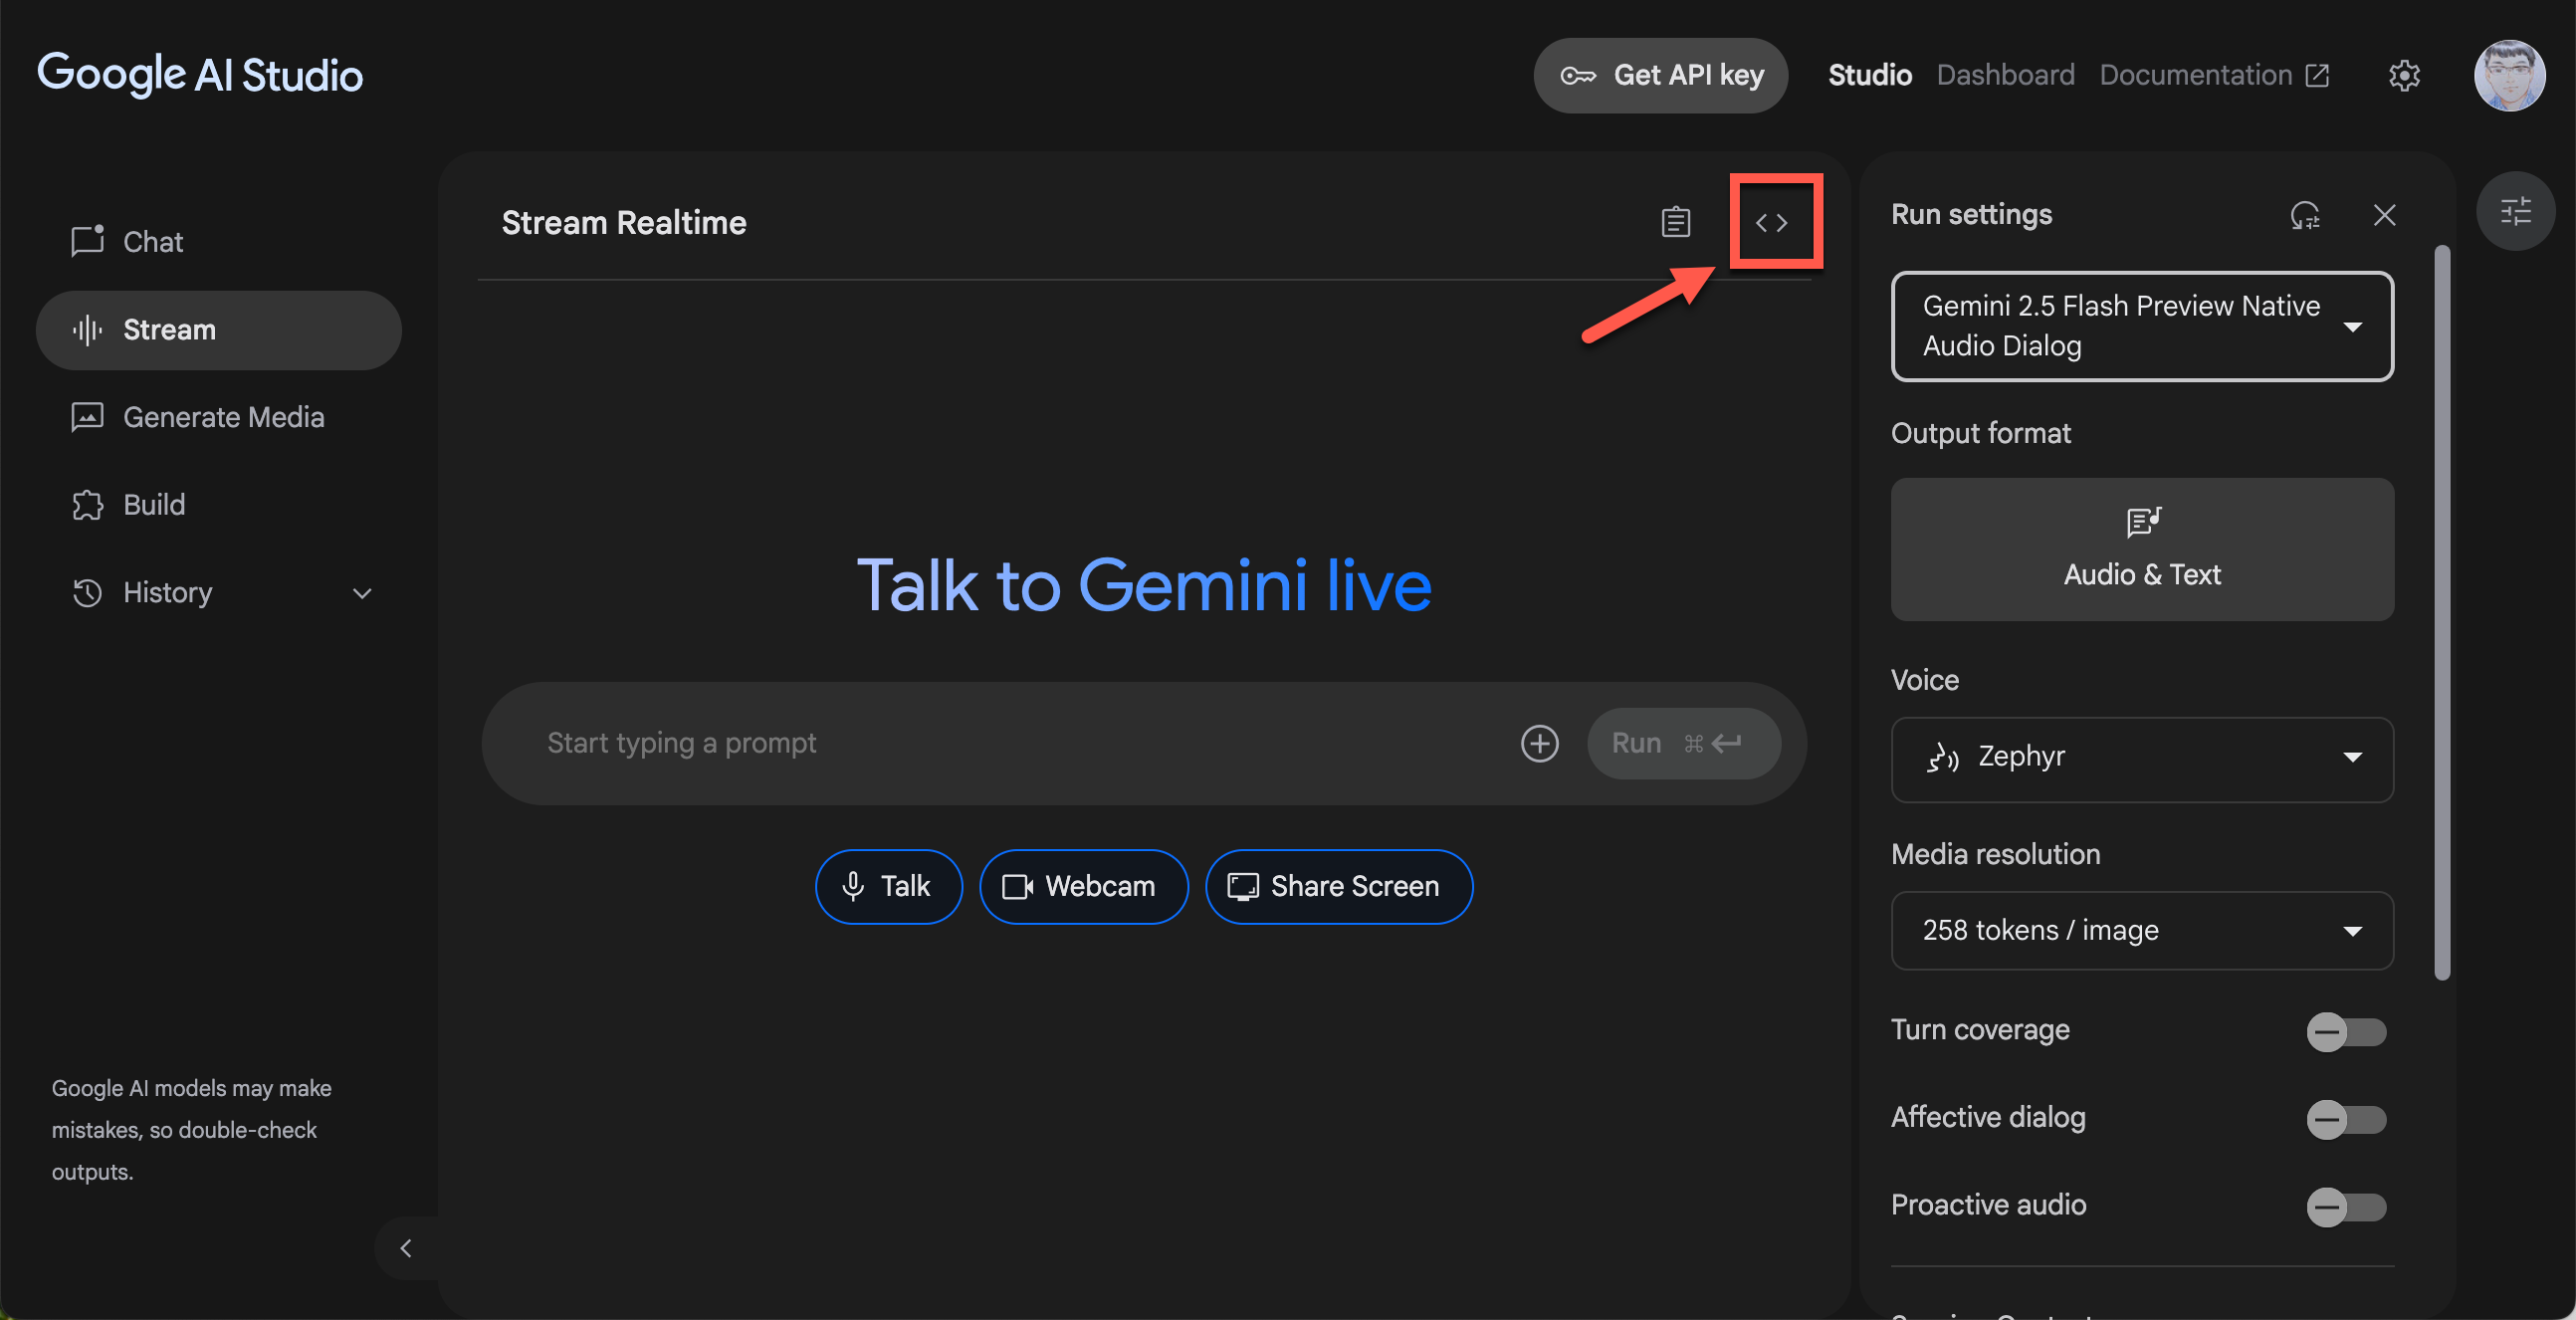Open the model selector showing Gemini 2.5 Flash
Screen dimensions: 2576x1320
click(2141, 326)
